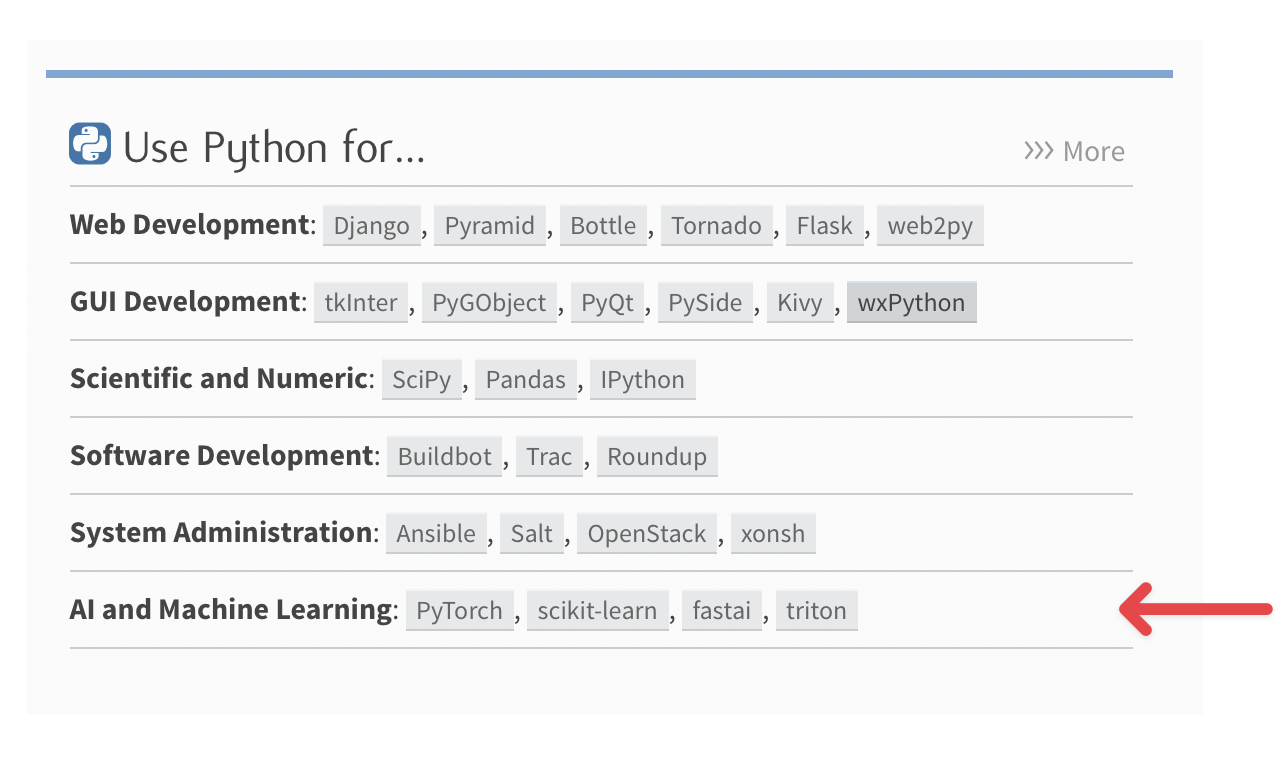Screen dimensions: 1286x758
Task: Open the Buildbot link
Action: (444, 456)
